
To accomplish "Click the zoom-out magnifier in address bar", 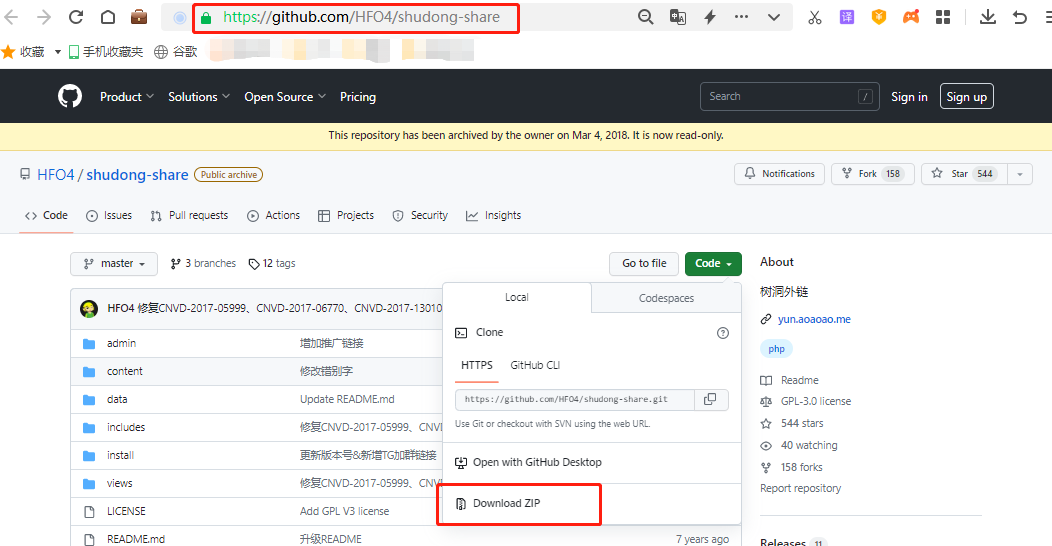I will 645,17.
